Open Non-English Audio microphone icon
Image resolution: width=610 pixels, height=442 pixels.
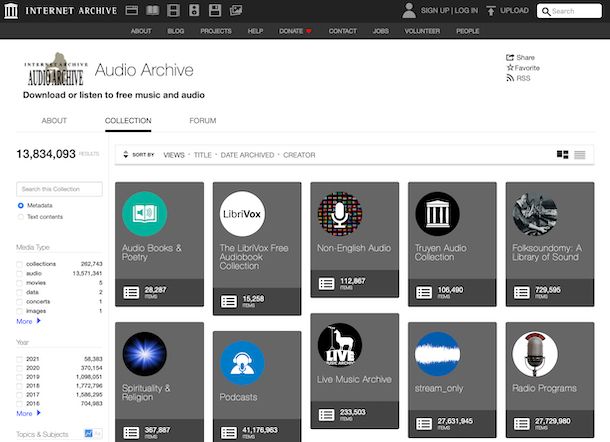point(340,214)
